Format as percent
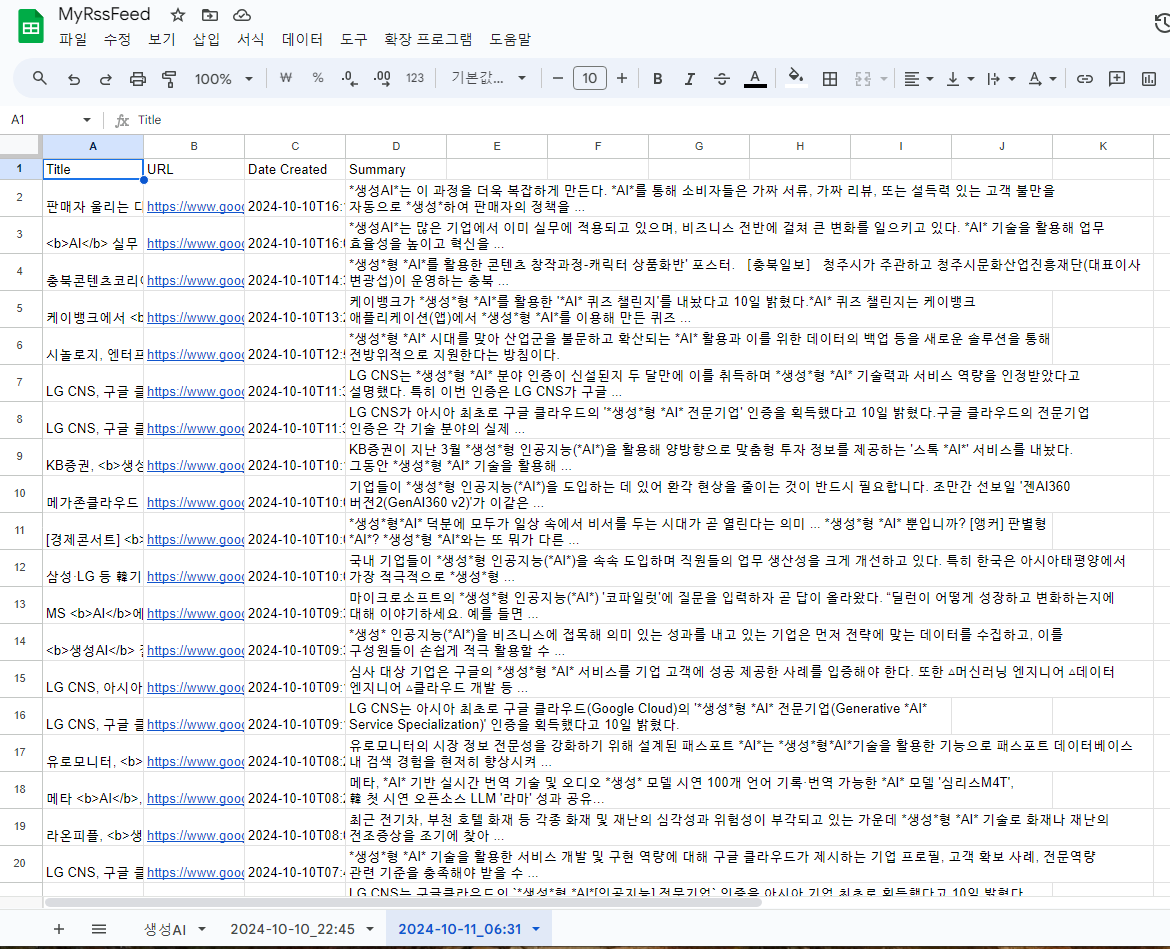The width and height of the screenshot is (1170, 949). tap(318, 78)
